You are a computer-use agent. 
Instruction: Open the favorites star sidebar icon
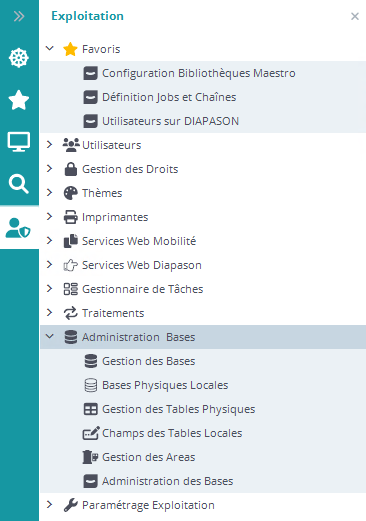(x=19, y=100)
